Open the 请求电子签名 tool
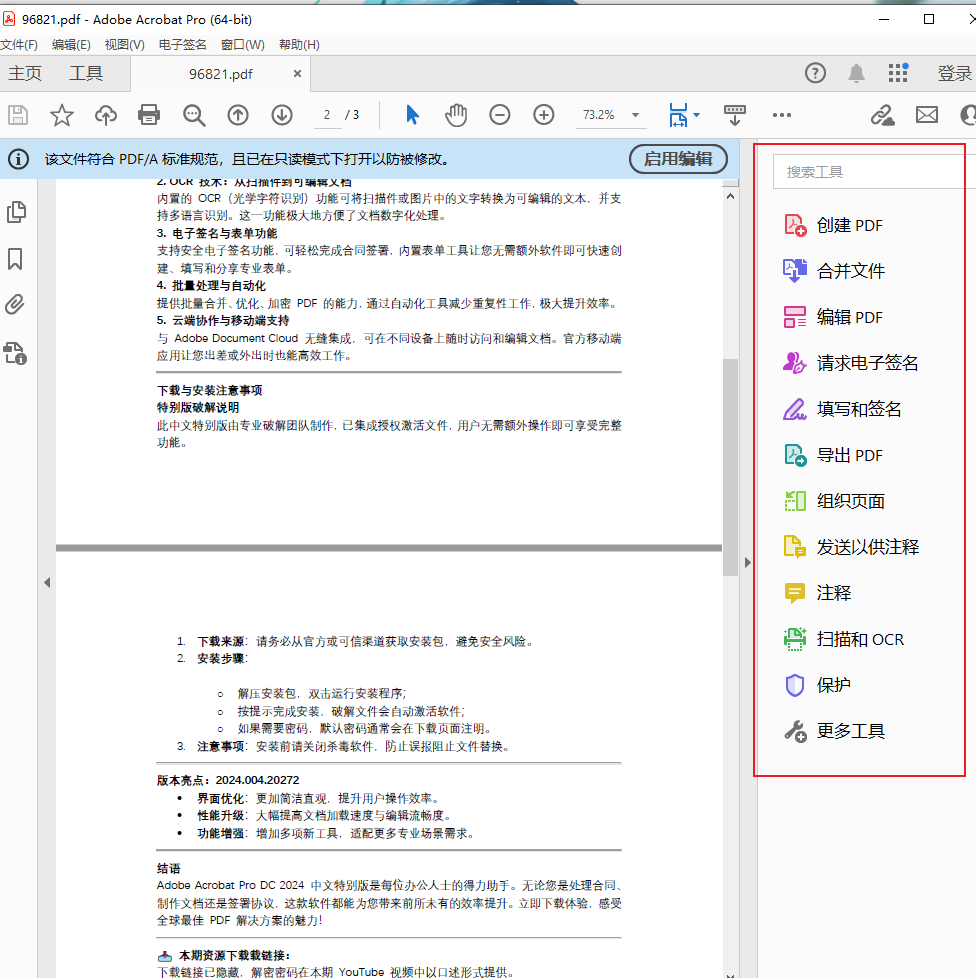976x978 pixels. click(851, 363)
